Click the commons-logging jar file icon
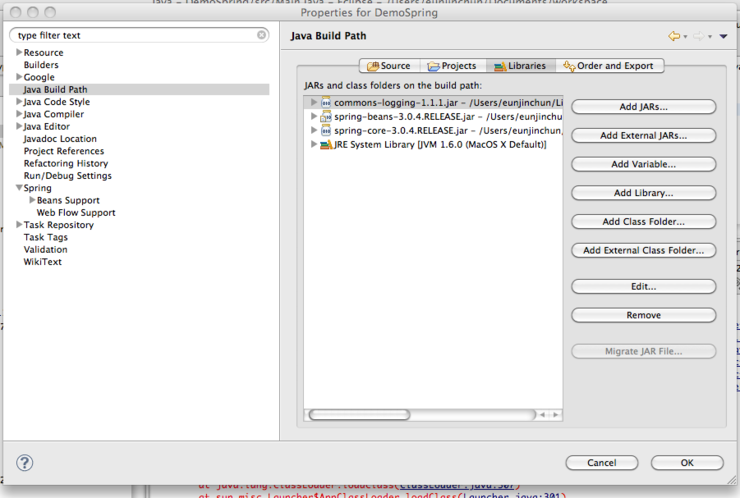Screen dimensions: 740x498 326,103
